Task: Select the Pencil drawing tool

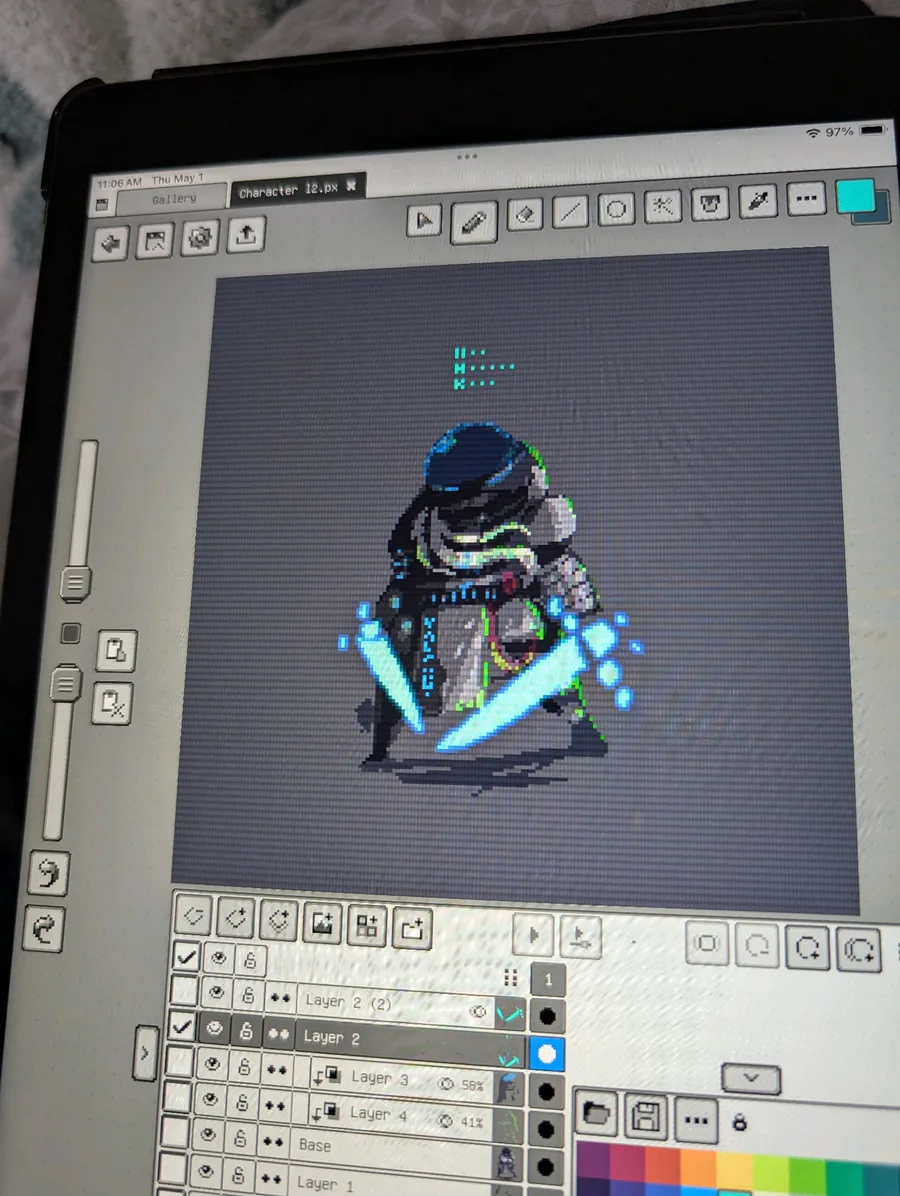Action: tap(474, 222)
